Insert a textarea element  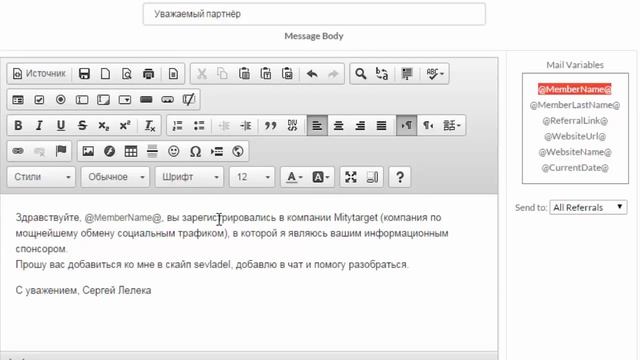(x=103, y=100)
